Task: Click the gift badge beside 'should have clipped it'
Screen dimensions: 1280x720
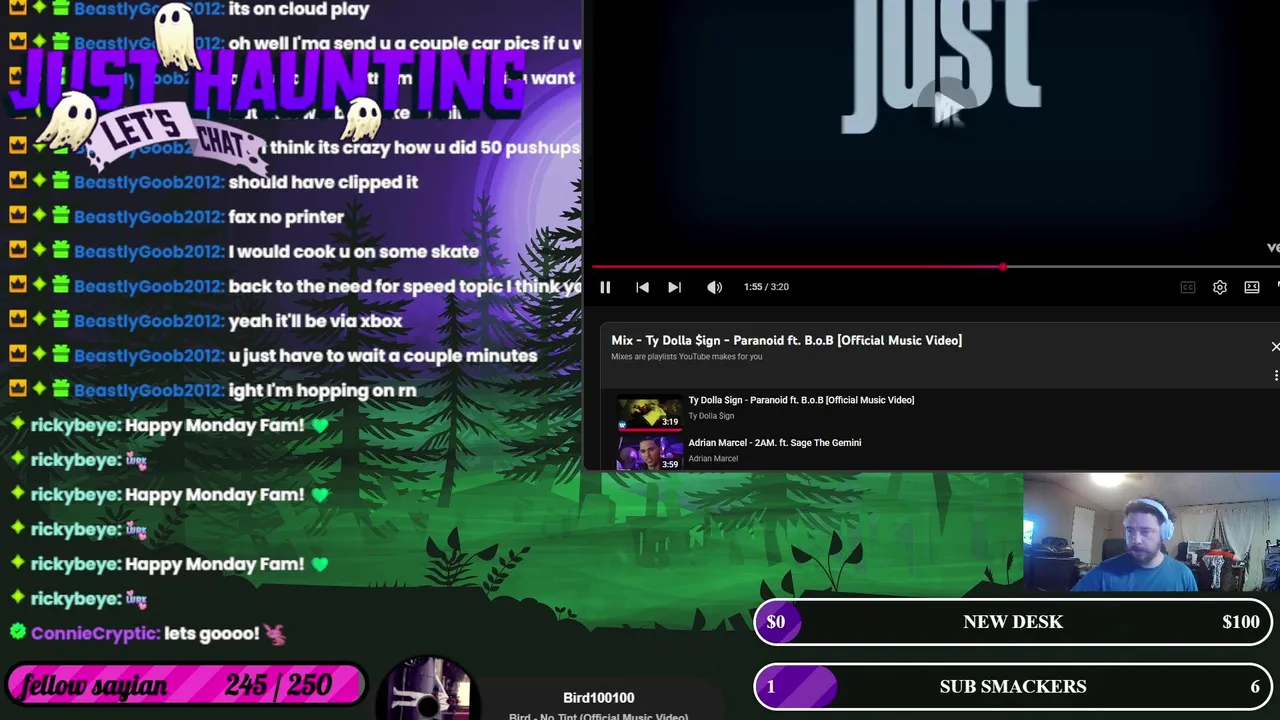Action: (61, 181)
